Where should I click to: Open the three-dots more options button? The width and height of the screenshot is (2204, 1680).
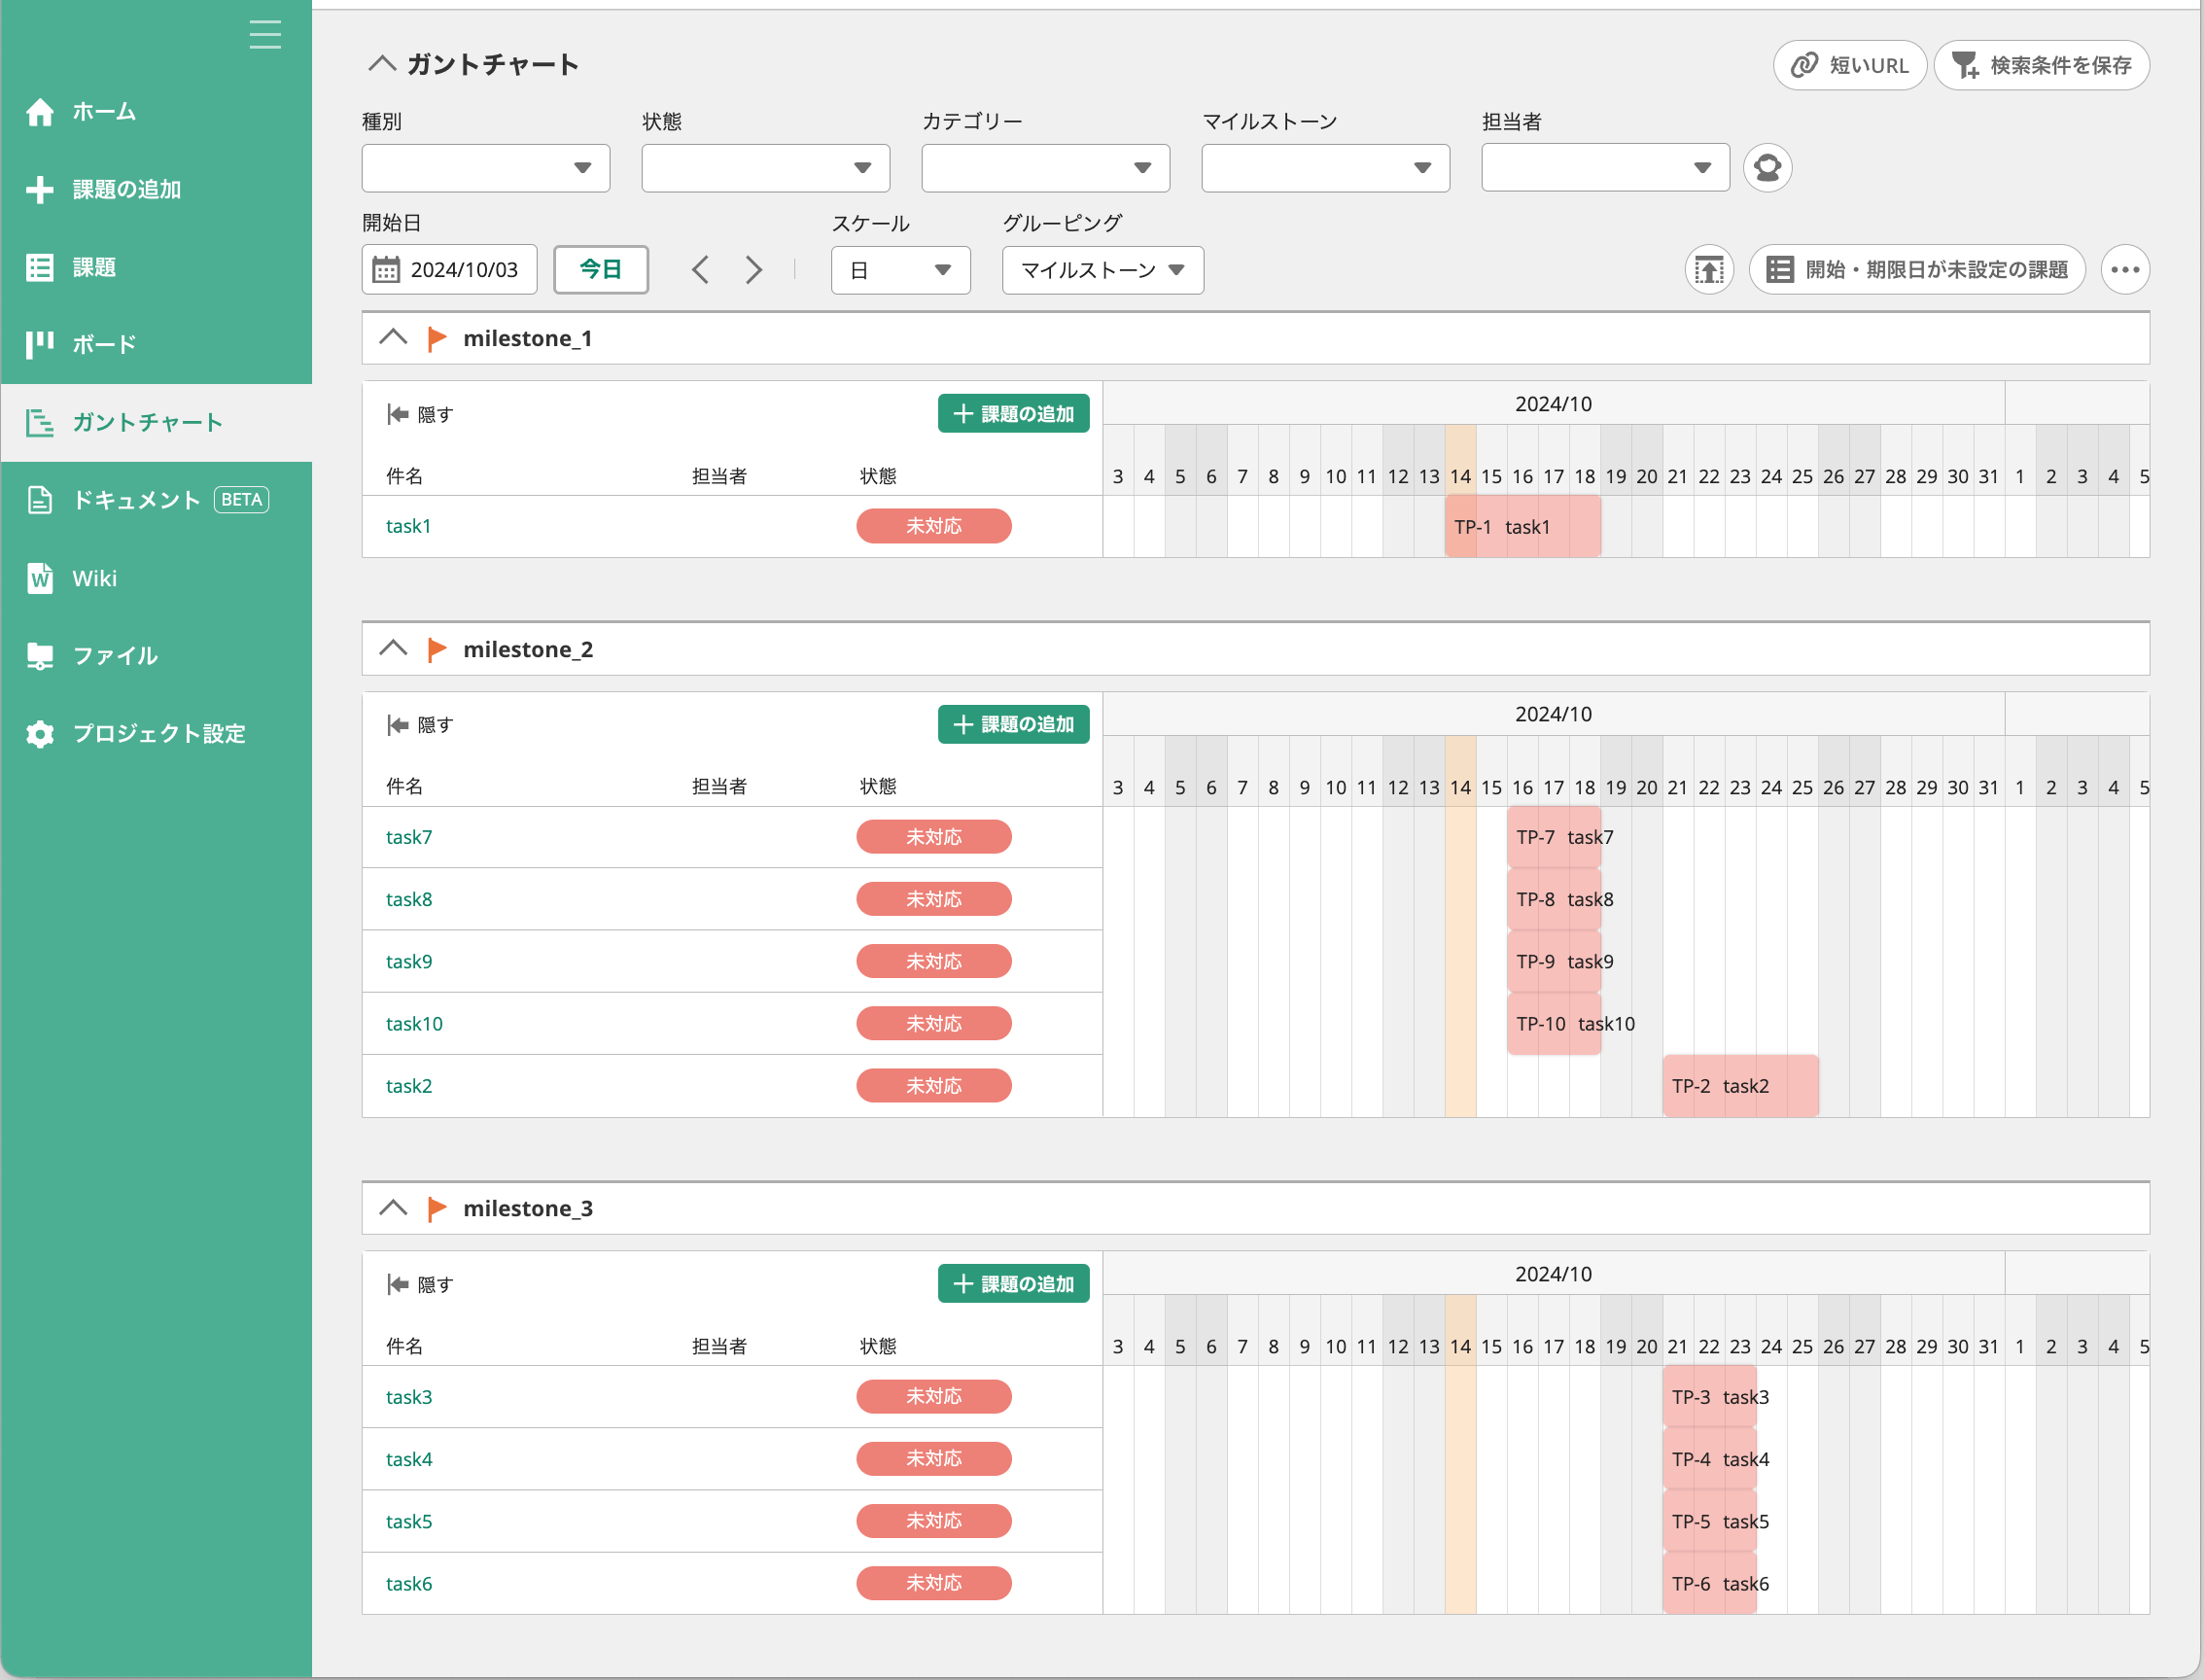click(2125, 270)
